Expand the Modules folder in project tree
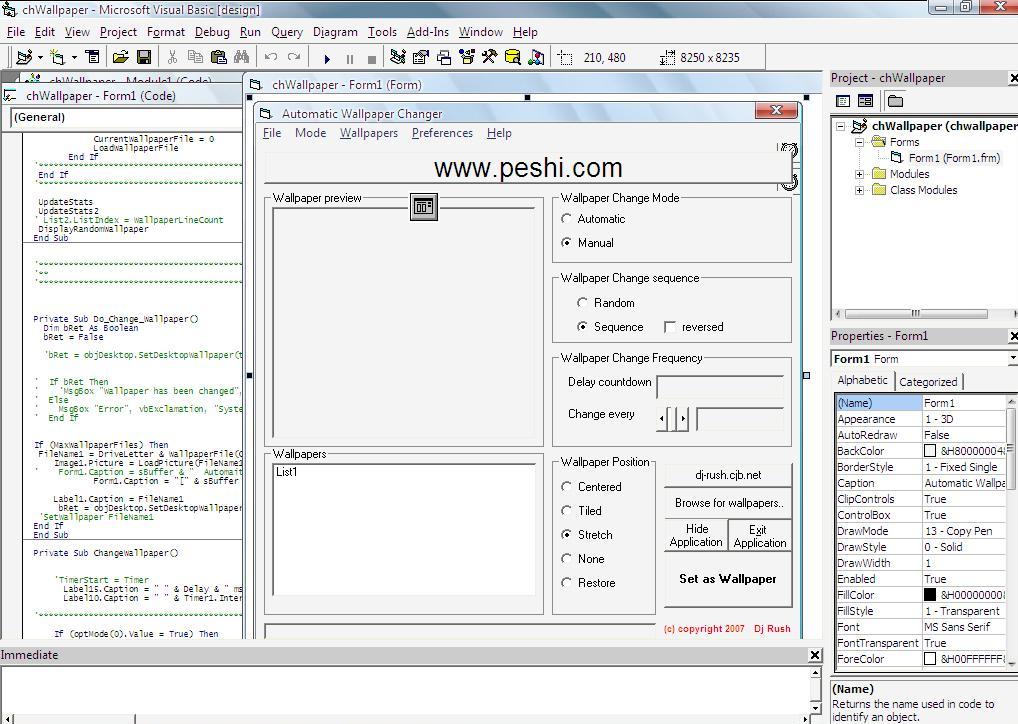Image resolution: width=1018 pixels, height=724 pixels. pyautogui.click(x=860, y=174)
